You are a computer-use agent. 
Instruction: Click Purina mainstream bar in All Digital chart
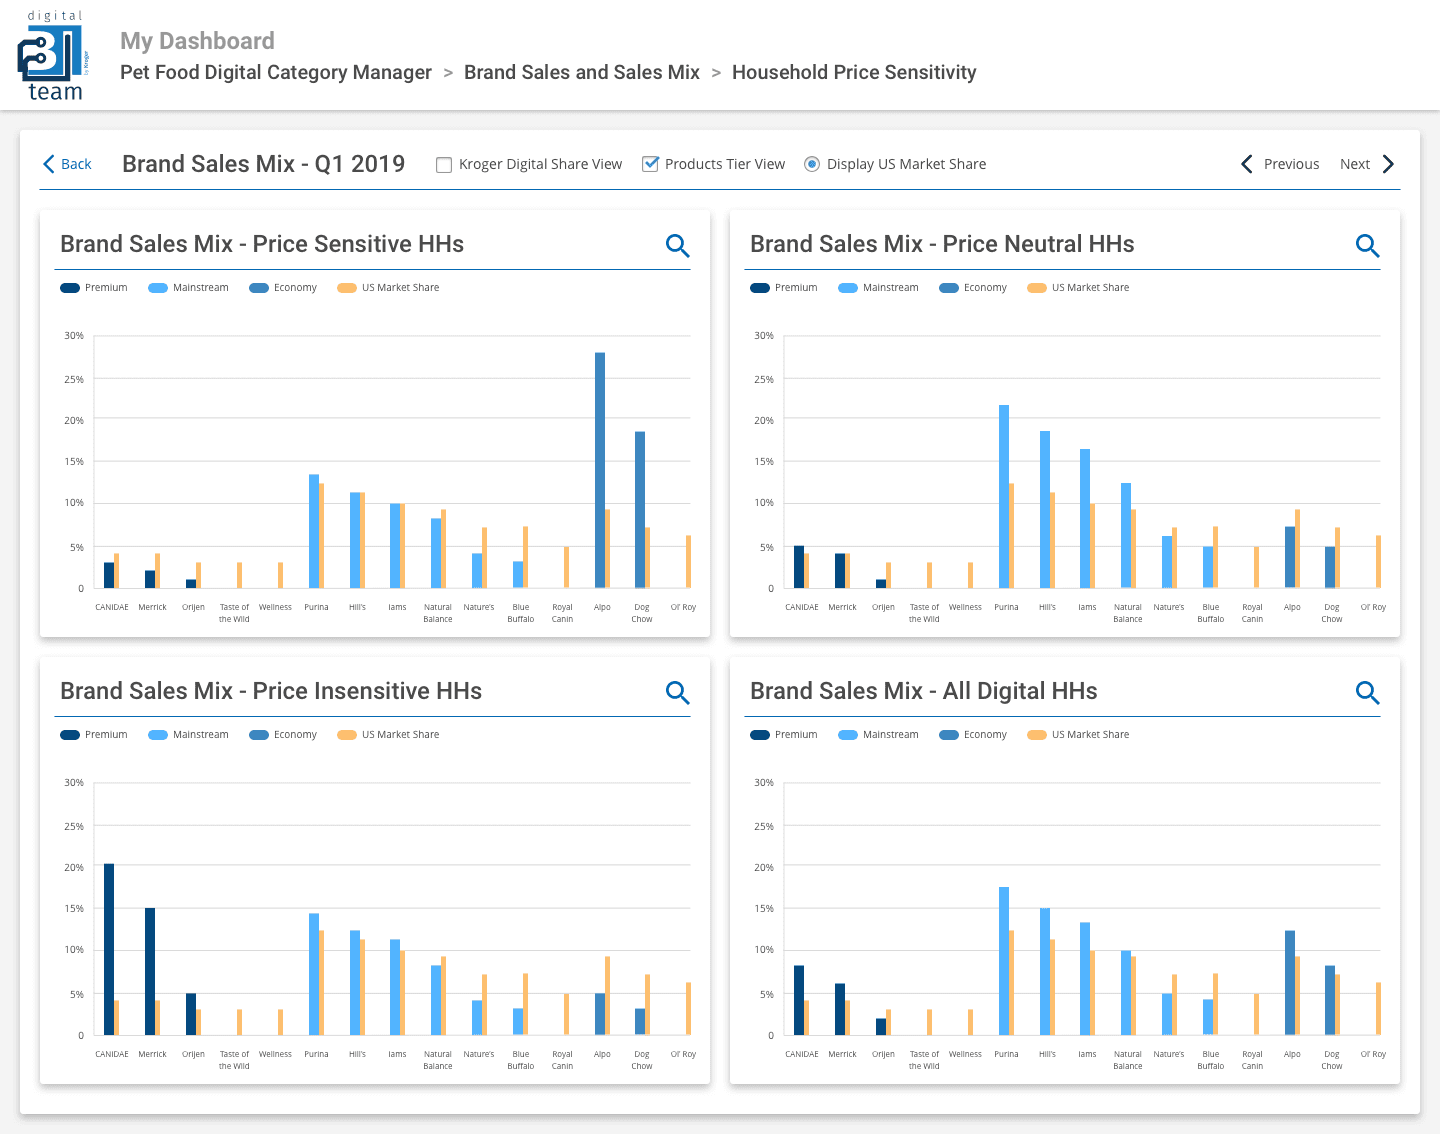[1004, 961]
